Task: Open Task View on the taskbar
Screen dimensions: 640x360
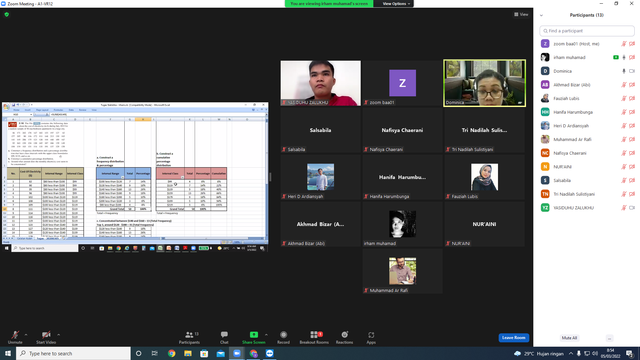Action: pyautogui.click(x=155, y=353)
